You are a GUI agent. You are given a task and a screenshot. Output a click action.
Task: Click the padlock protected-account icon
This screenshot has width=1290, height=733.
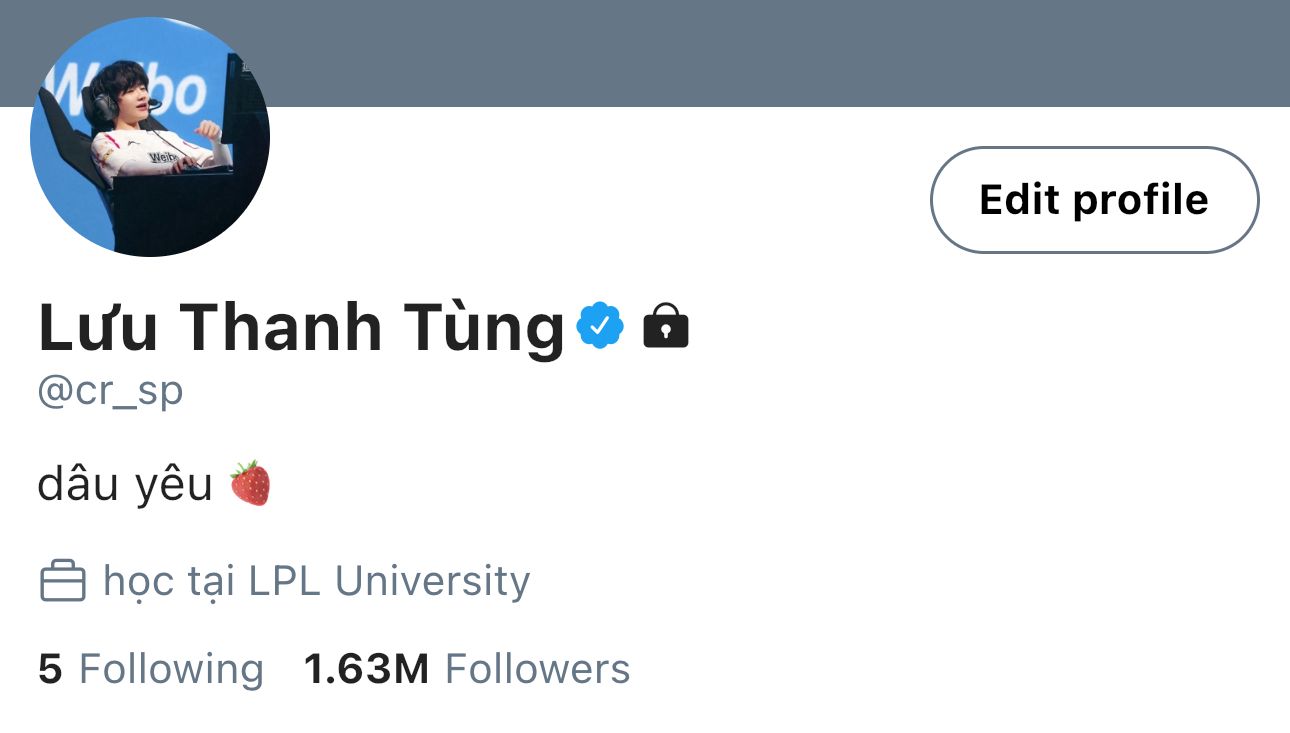pyautogui.click(x=666, y=325)
